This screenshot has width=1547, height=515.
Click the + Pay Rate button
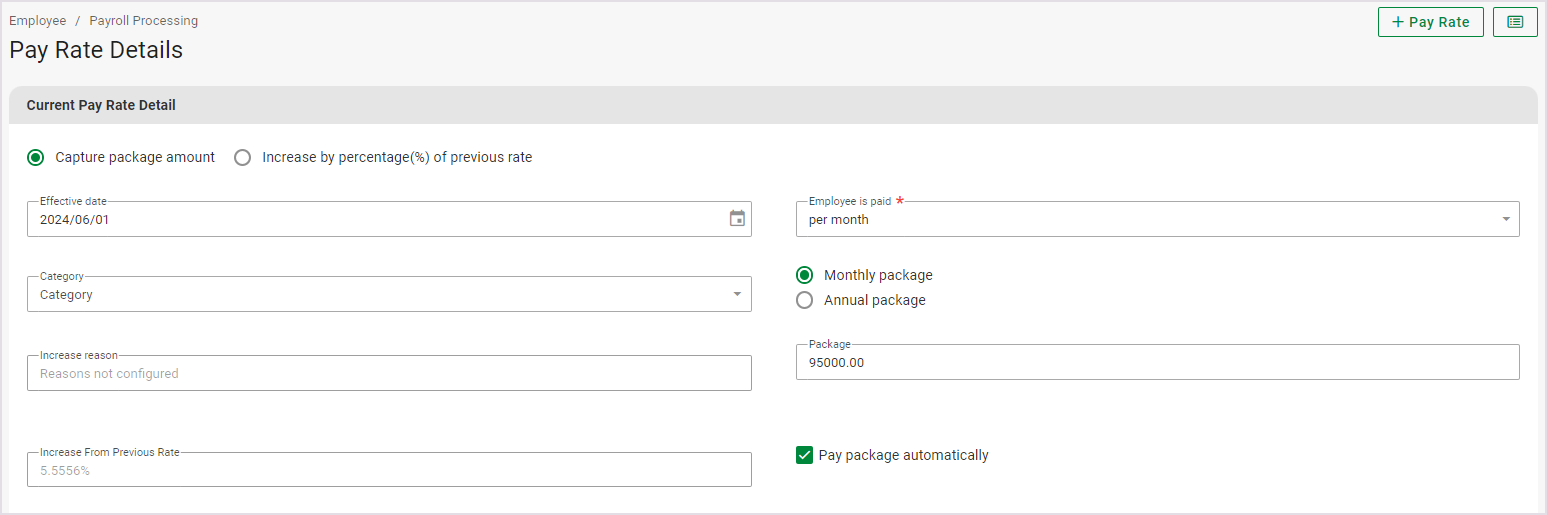tap(1430, 22)
